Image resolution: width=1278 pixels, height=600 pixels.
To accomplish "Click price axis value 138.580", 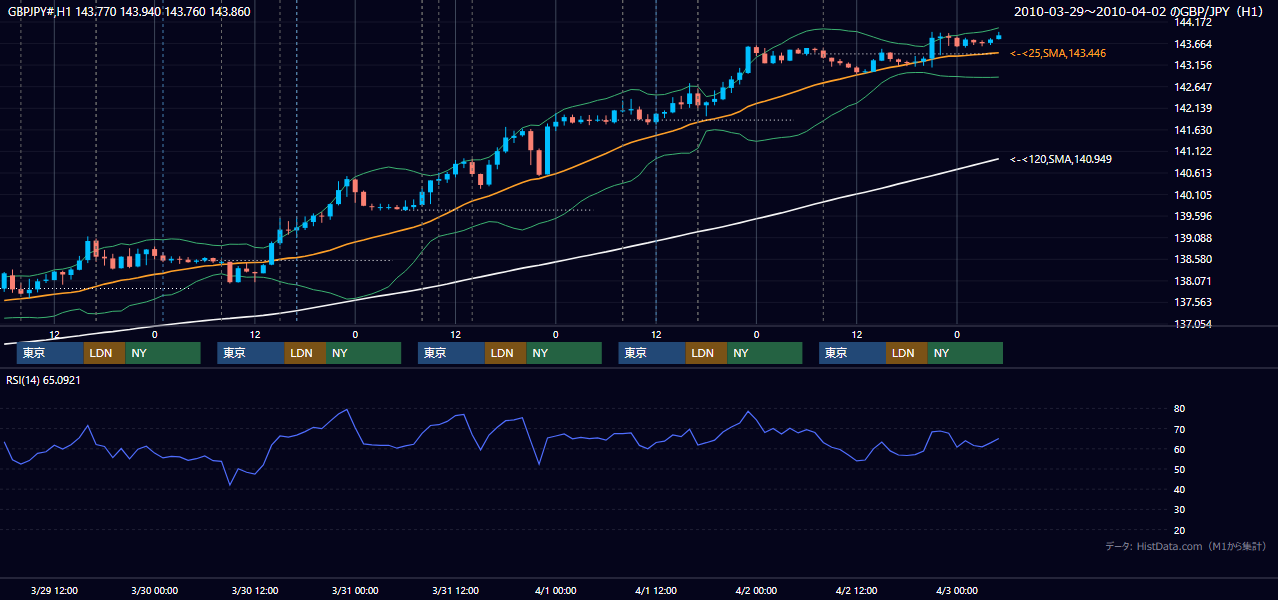I will click(x=1195, y=259).
